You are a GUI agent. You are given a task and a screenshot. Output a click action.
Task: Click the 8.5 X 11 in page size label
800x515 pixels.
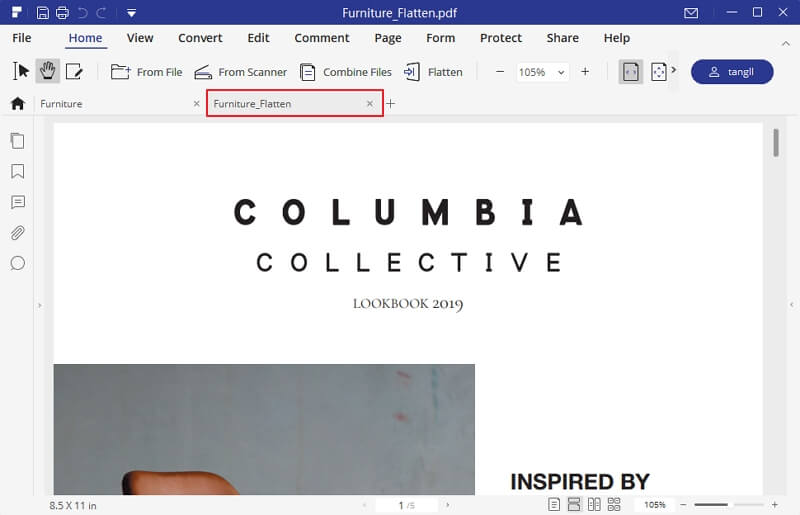pos(73,506)
